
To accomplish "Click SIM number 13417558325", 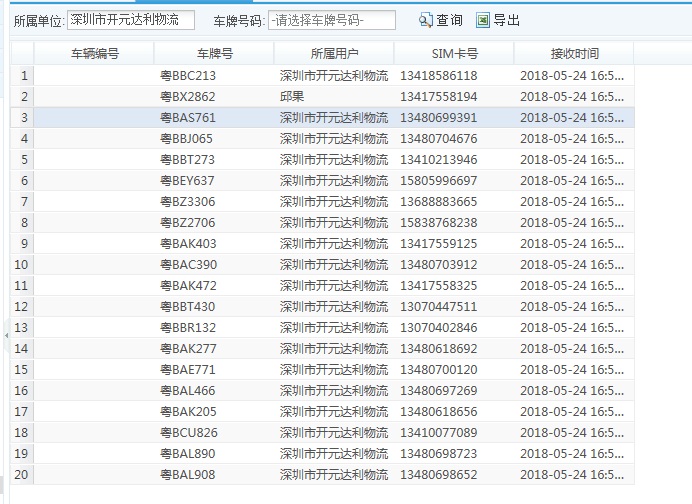I will tap(439, 286).
